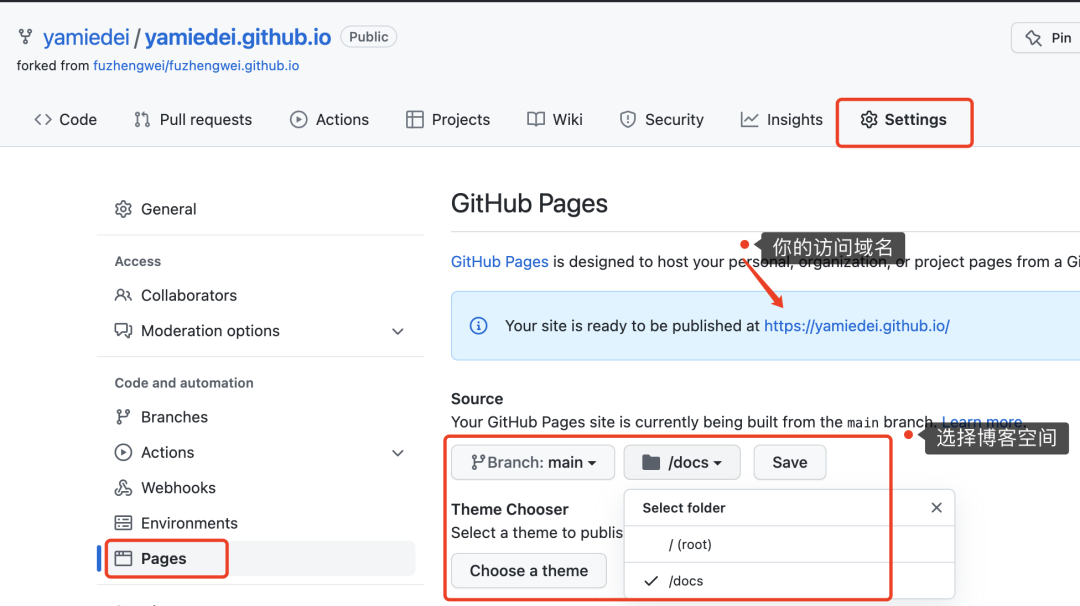The height and width of the screenshot is (606, 1080).
Task: Open the https://yamiedei.github.io/ link
Action: [857, 326]
